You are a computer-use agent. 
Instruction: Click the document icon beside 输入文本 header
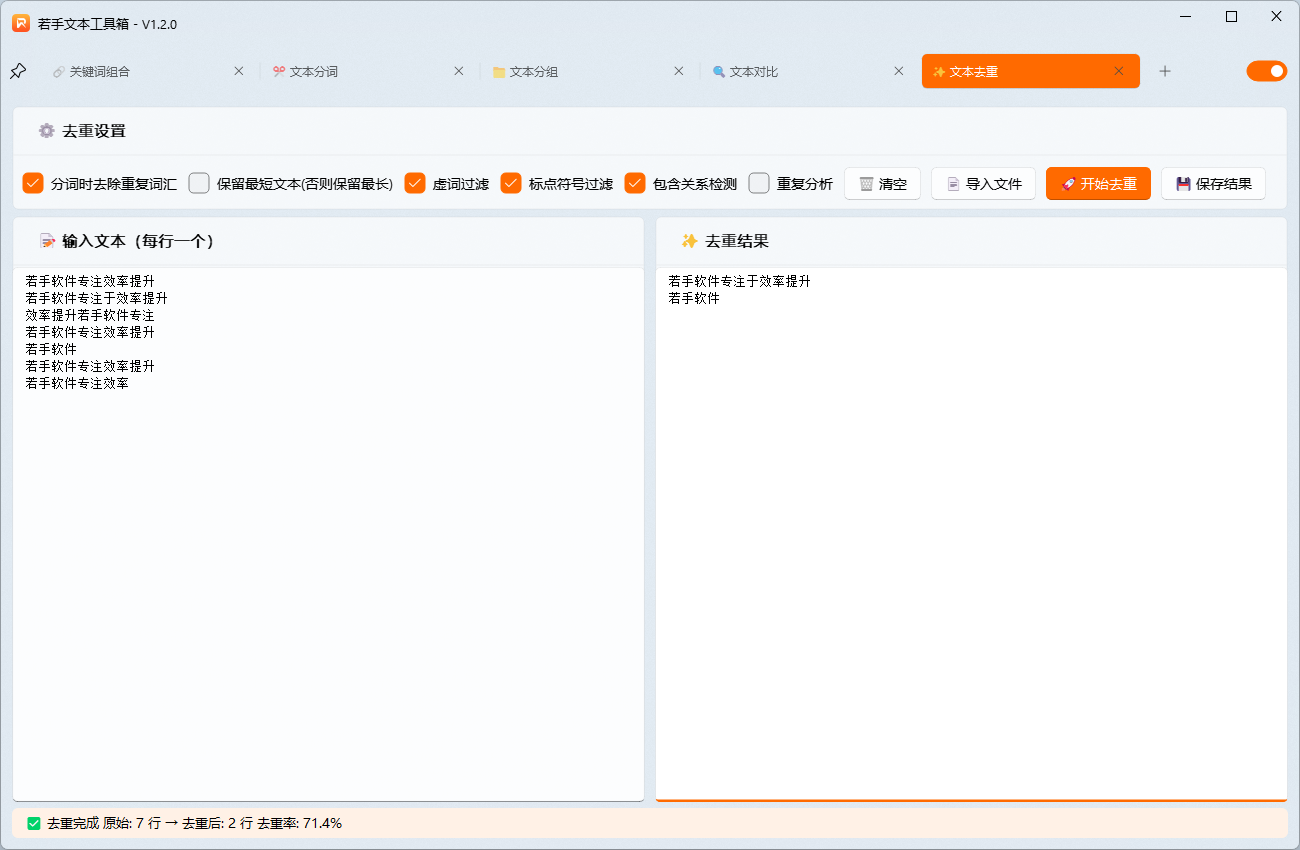point(45,241)
